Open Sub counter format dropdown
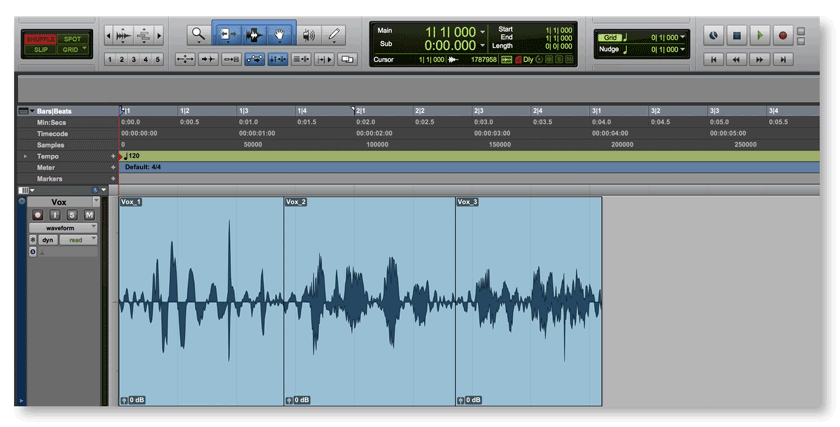Viewport: 840px width, 427px height. pos(483,46)
